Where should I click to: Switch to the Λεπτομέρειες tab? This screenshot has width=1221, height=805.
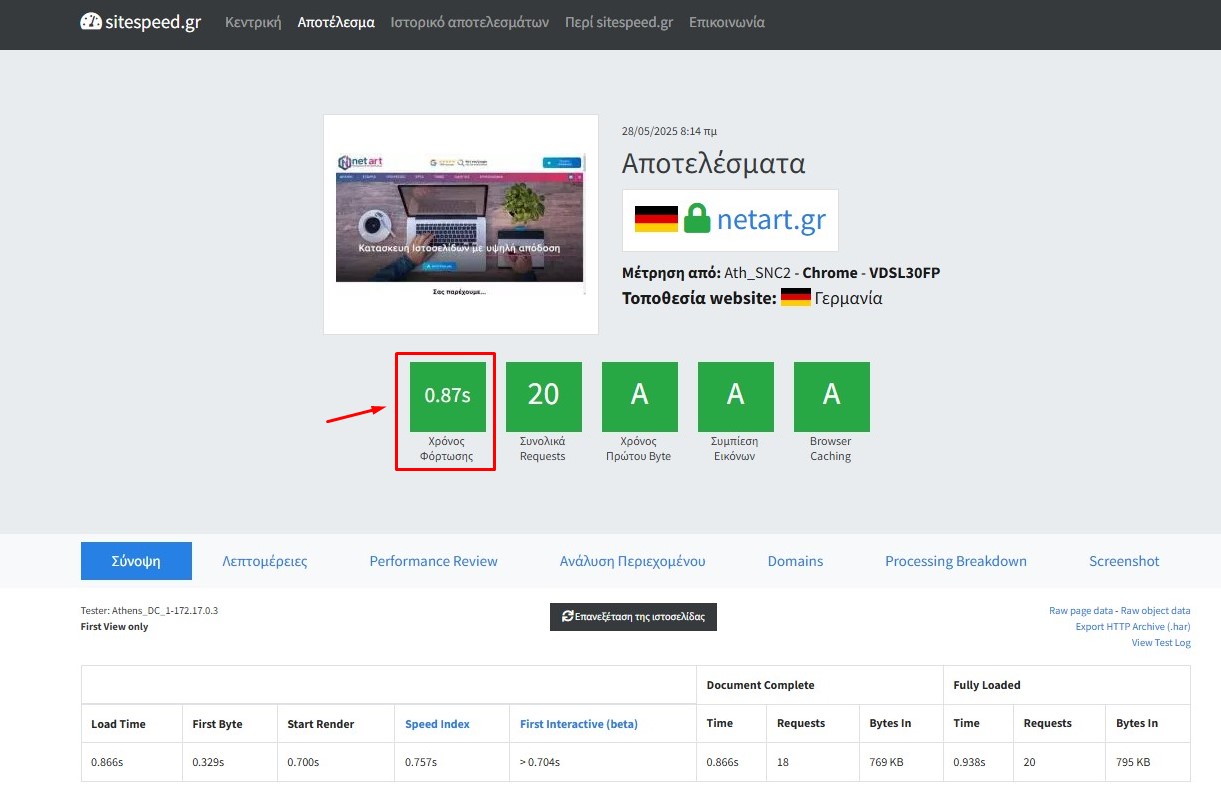pyautogui.click(x=264, y=561)
